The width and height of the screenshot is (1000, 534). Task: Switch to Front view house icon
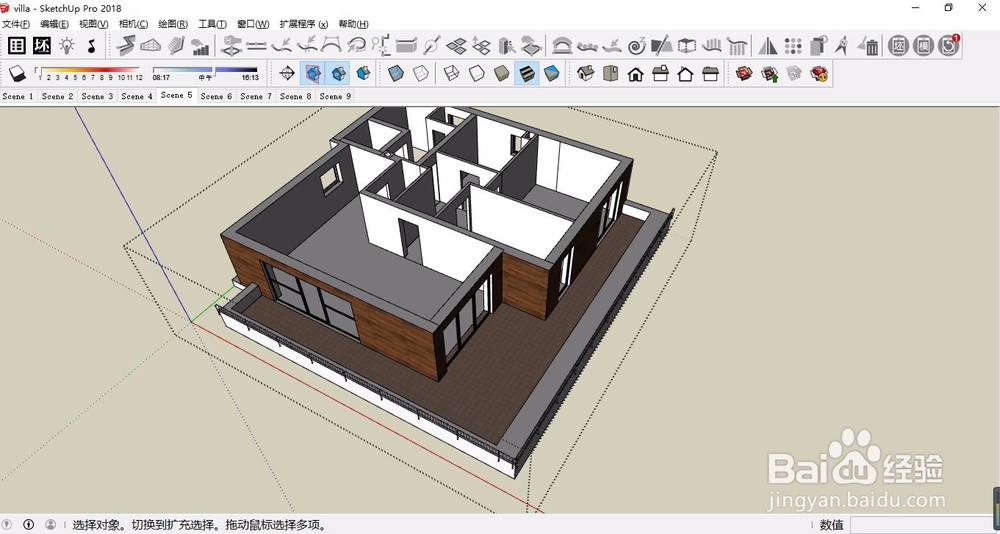(x=635, y=73)
